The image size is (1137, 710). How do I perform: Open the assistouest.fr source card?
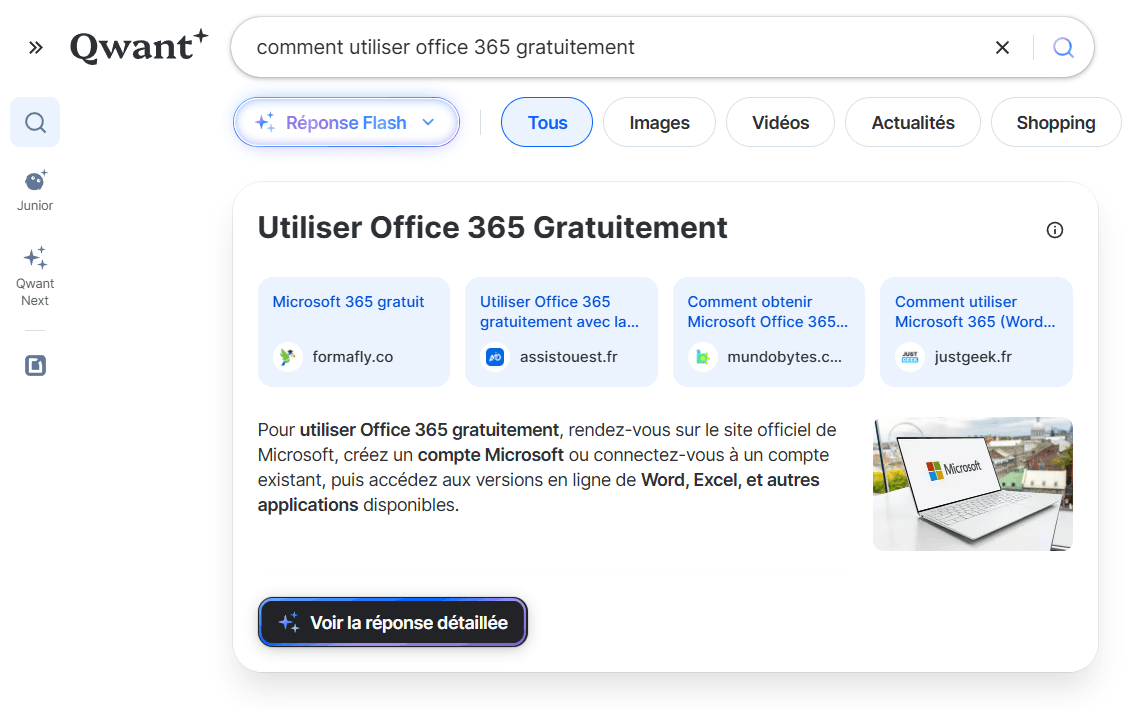(560, 331)
